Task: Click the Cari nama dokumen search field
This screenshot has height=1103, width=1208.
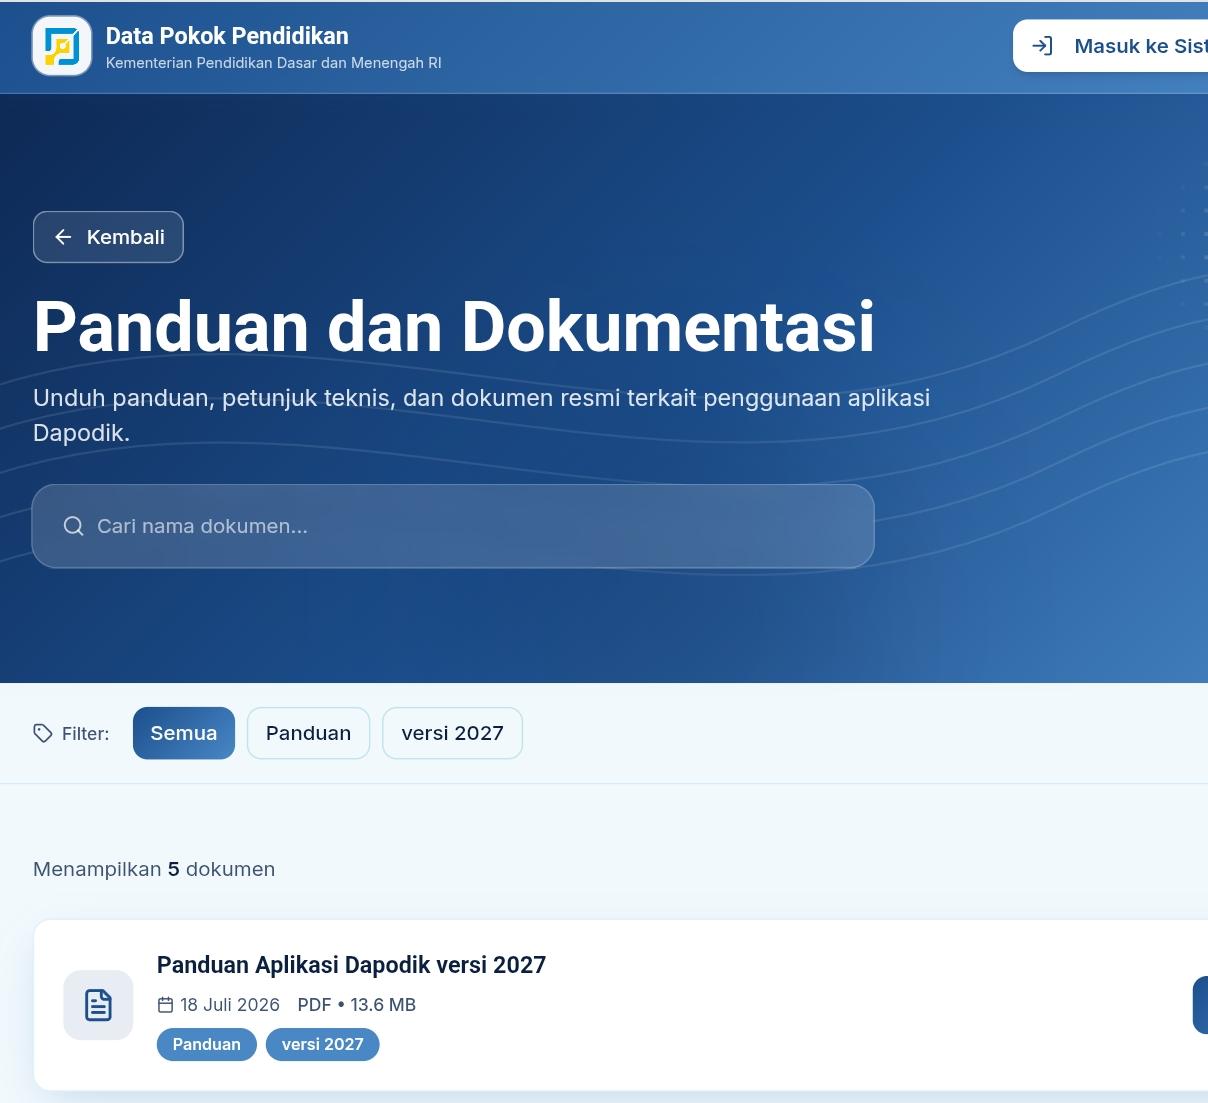Action: pyautogui.click(x=453, y=526)
